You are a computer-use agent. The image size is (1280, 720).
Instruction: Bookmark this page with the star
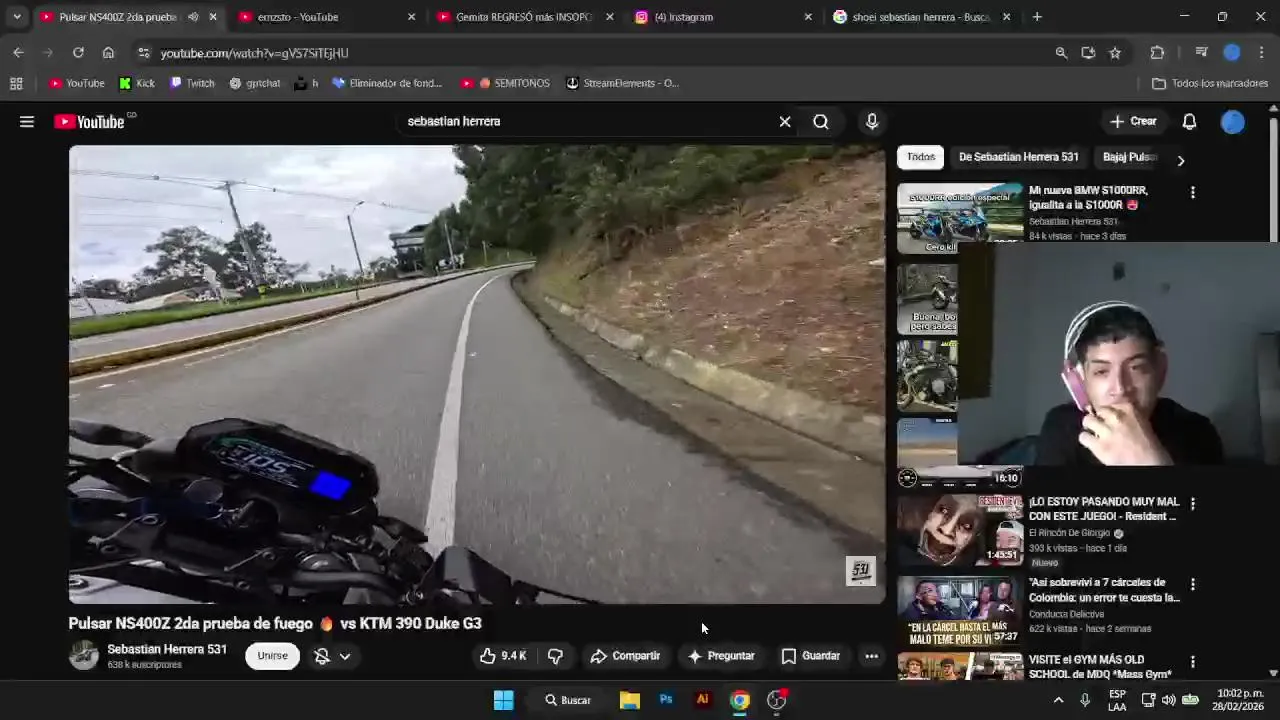(x=1115, y=53)
